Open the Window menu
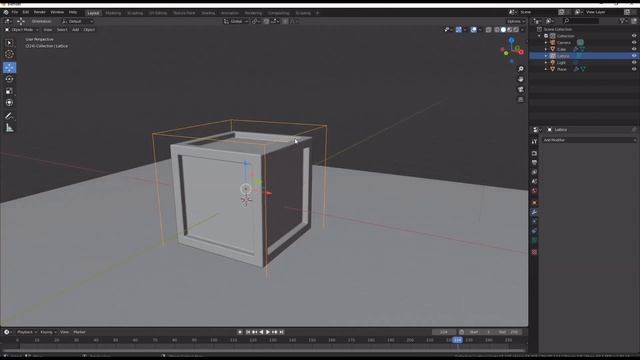The image size is (640, 360). [x=57, y=12]
